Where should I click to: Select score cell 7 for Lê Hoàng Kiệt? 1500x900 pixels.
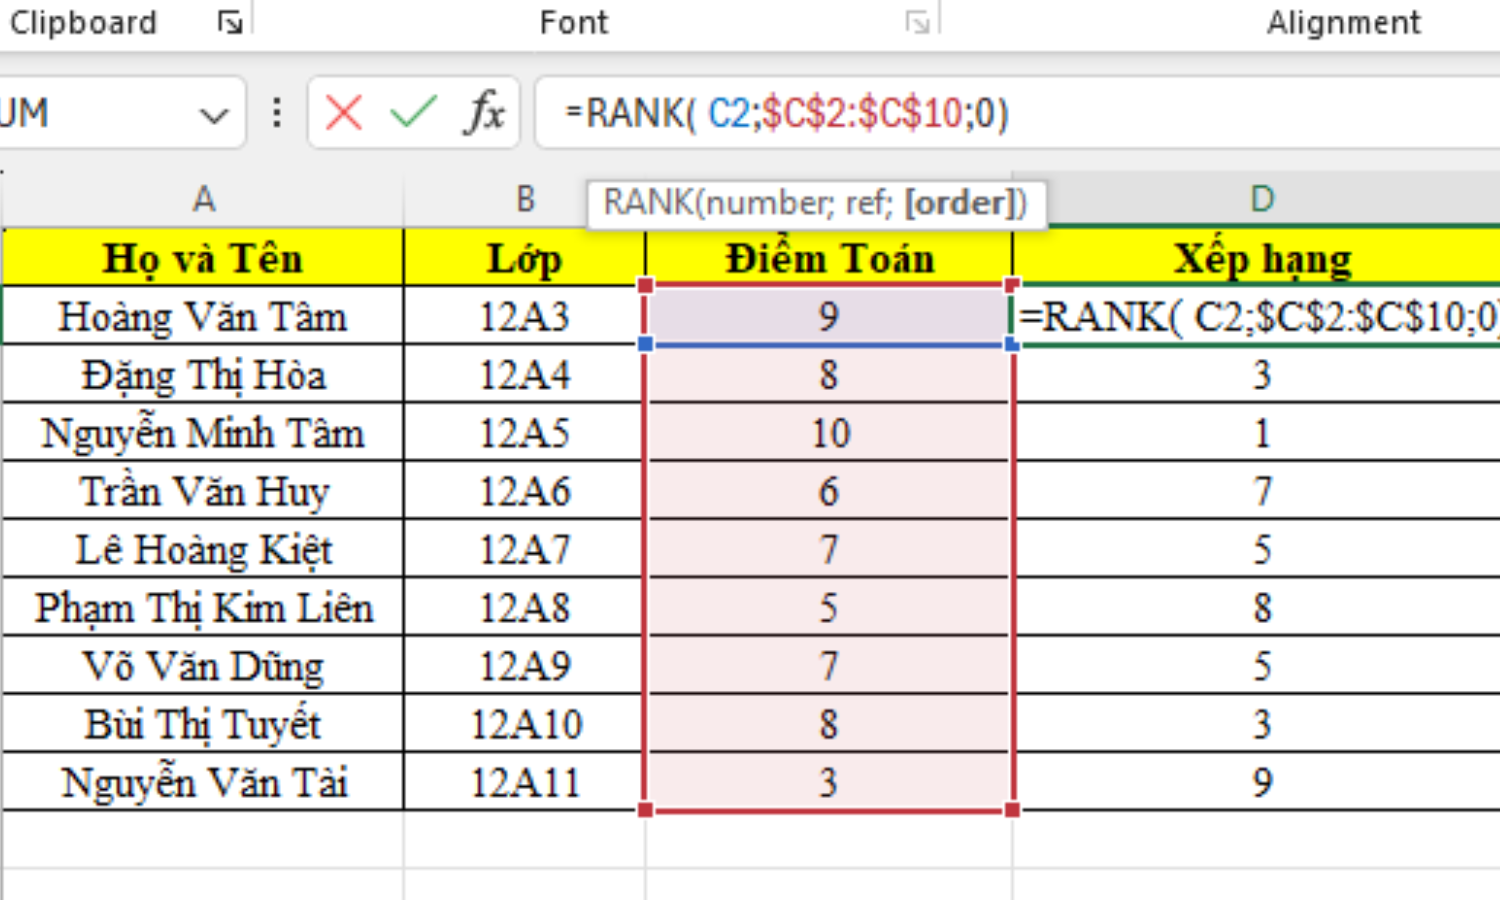[829, 549]
